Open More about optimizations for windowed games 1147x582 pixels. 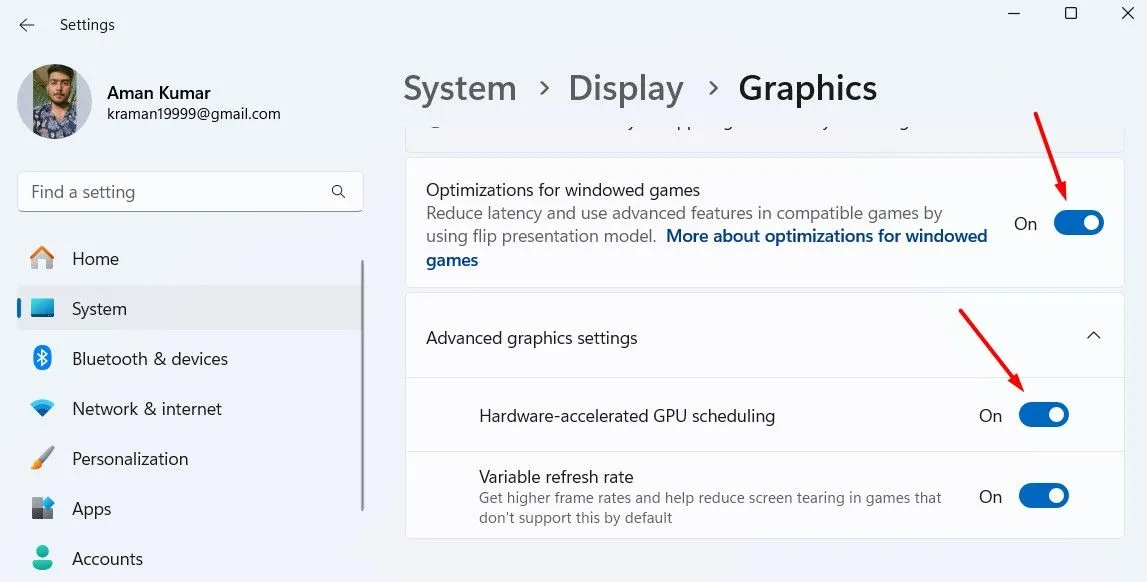pos(826,236)
